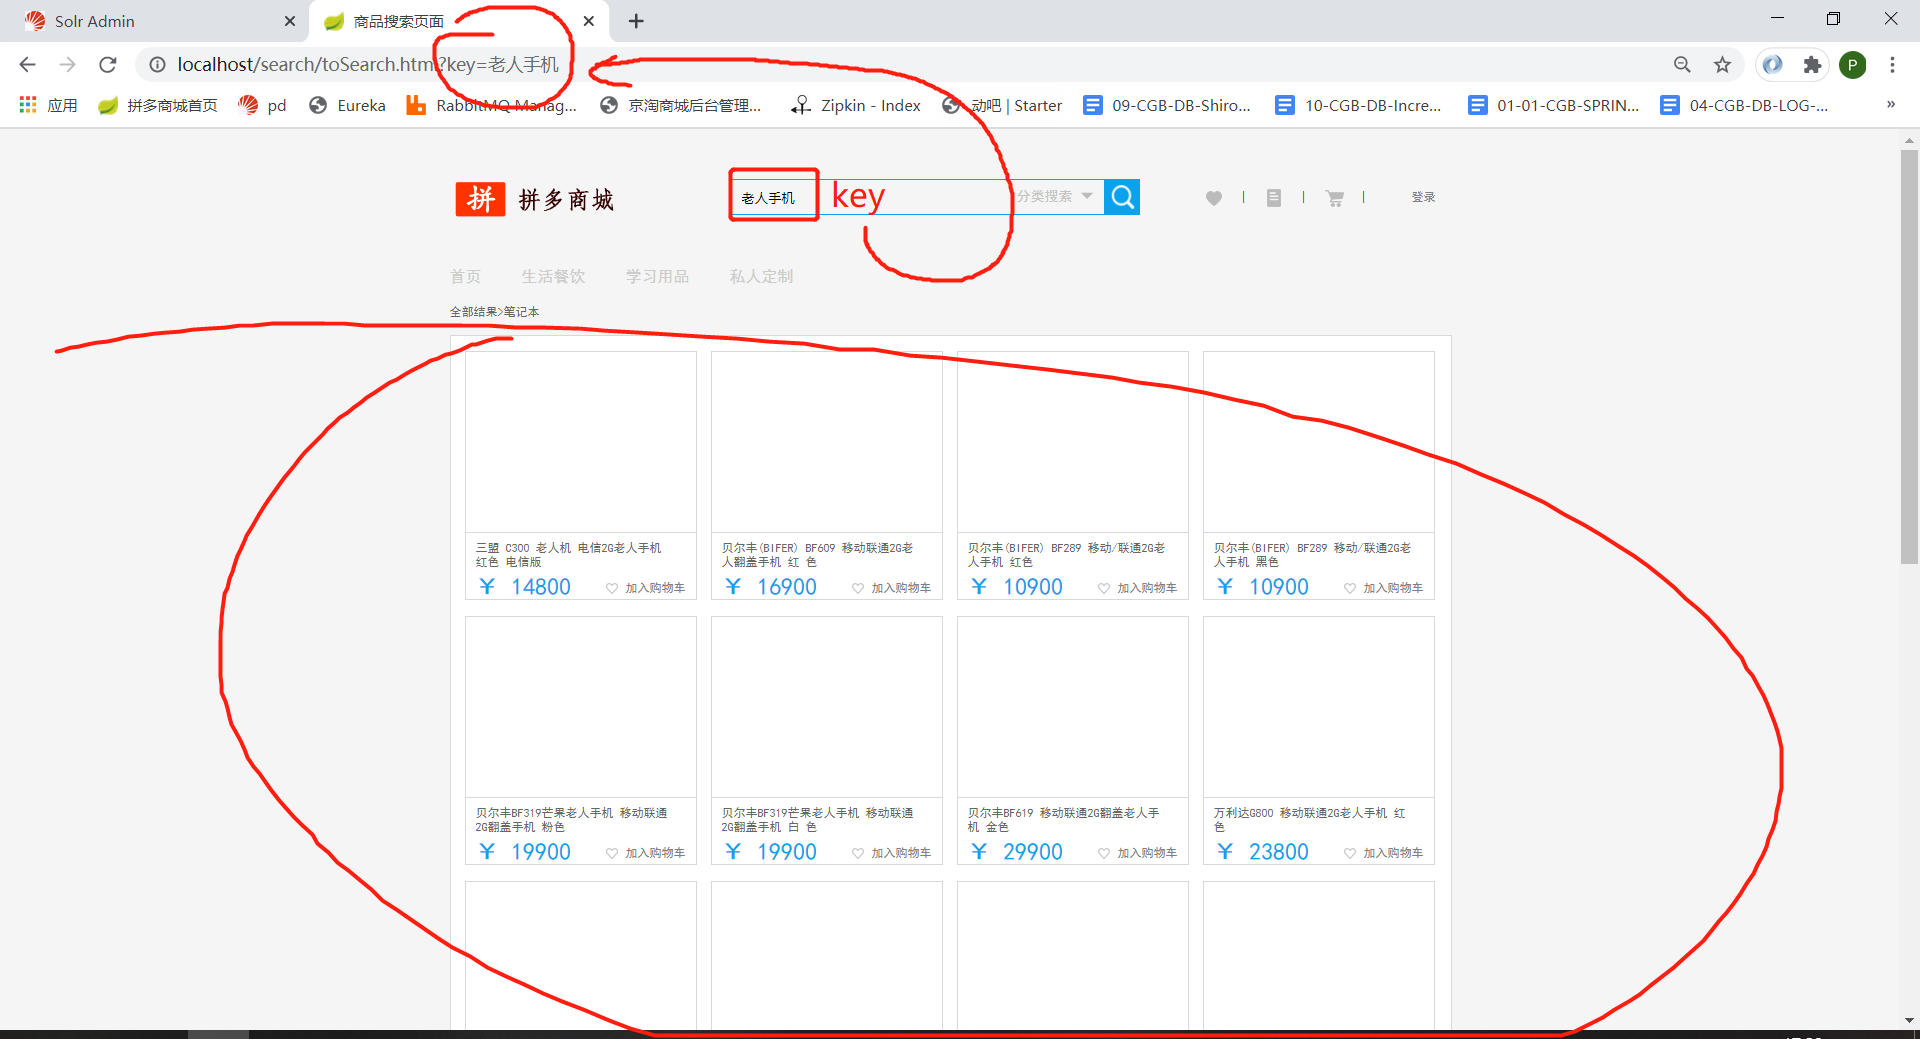Close the 商品搜索页面 tab
Viewport: 1920px width, 1039px height.
[x=589, y=21]
